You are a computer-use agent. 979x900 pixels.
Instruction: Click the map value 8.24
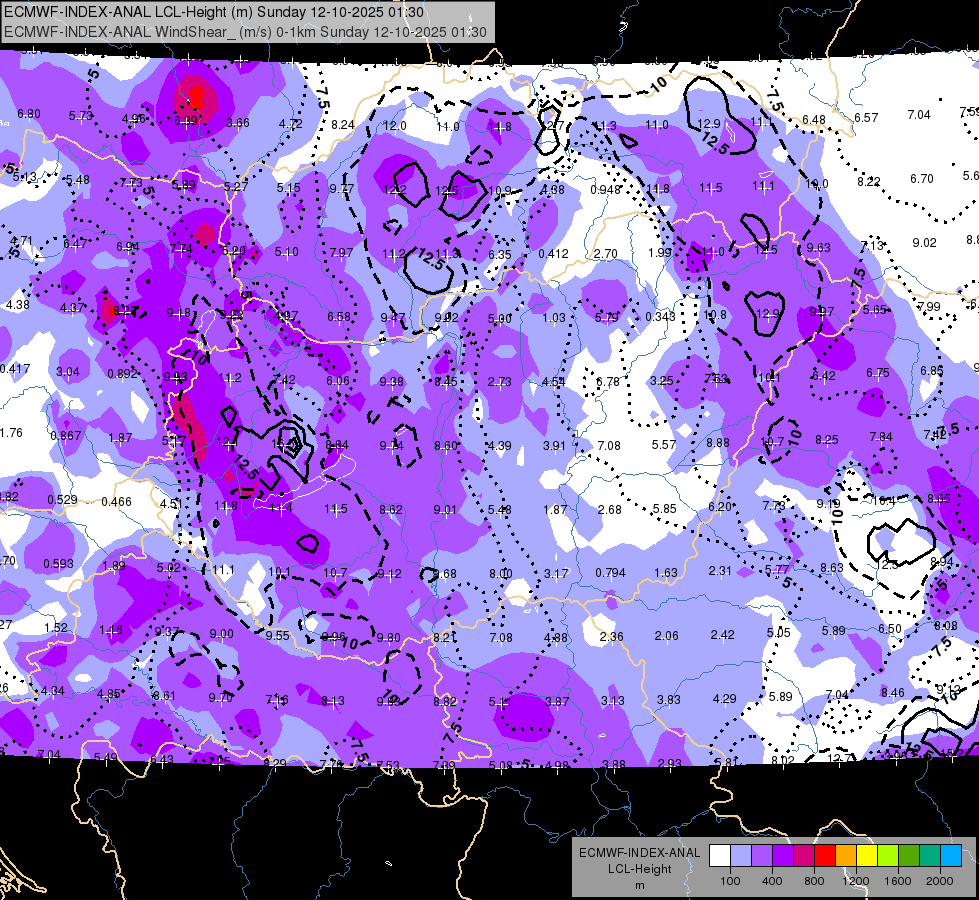[343, 125]
